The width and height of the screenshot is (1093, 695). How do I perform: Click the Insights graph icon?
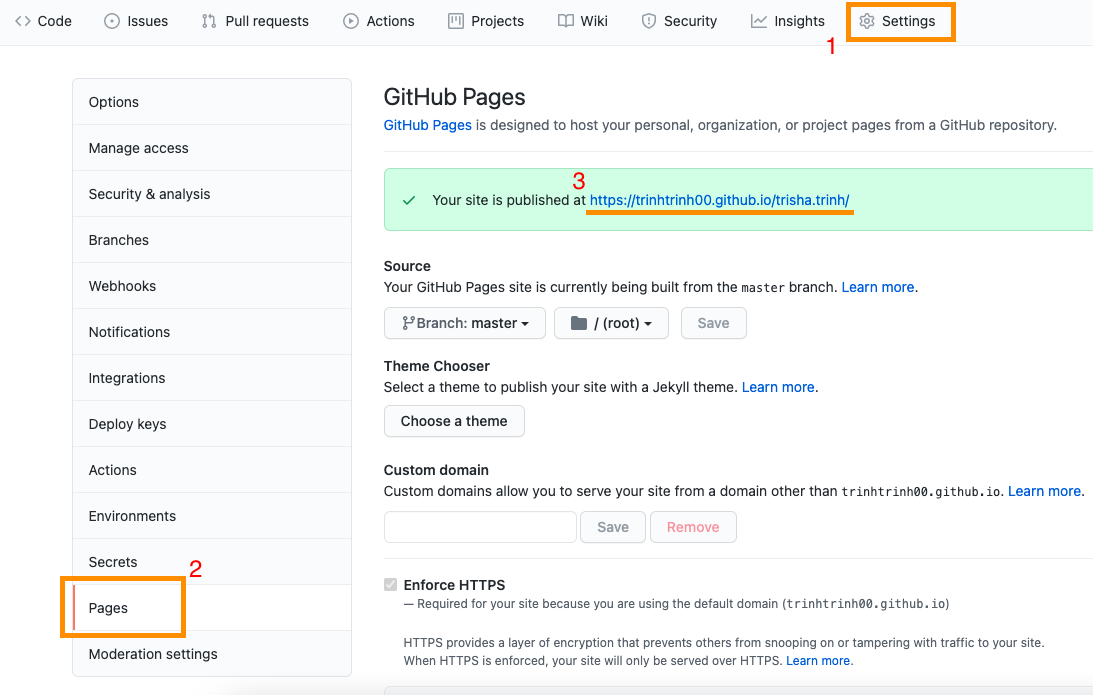(x=758, y=21)
